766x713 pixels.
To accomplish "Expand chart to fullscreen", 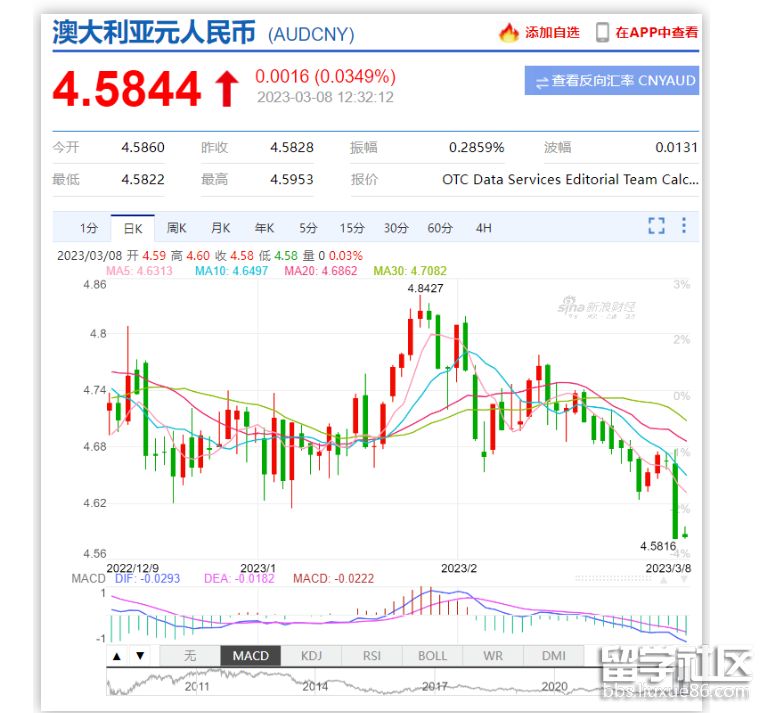I will [656, 226].
